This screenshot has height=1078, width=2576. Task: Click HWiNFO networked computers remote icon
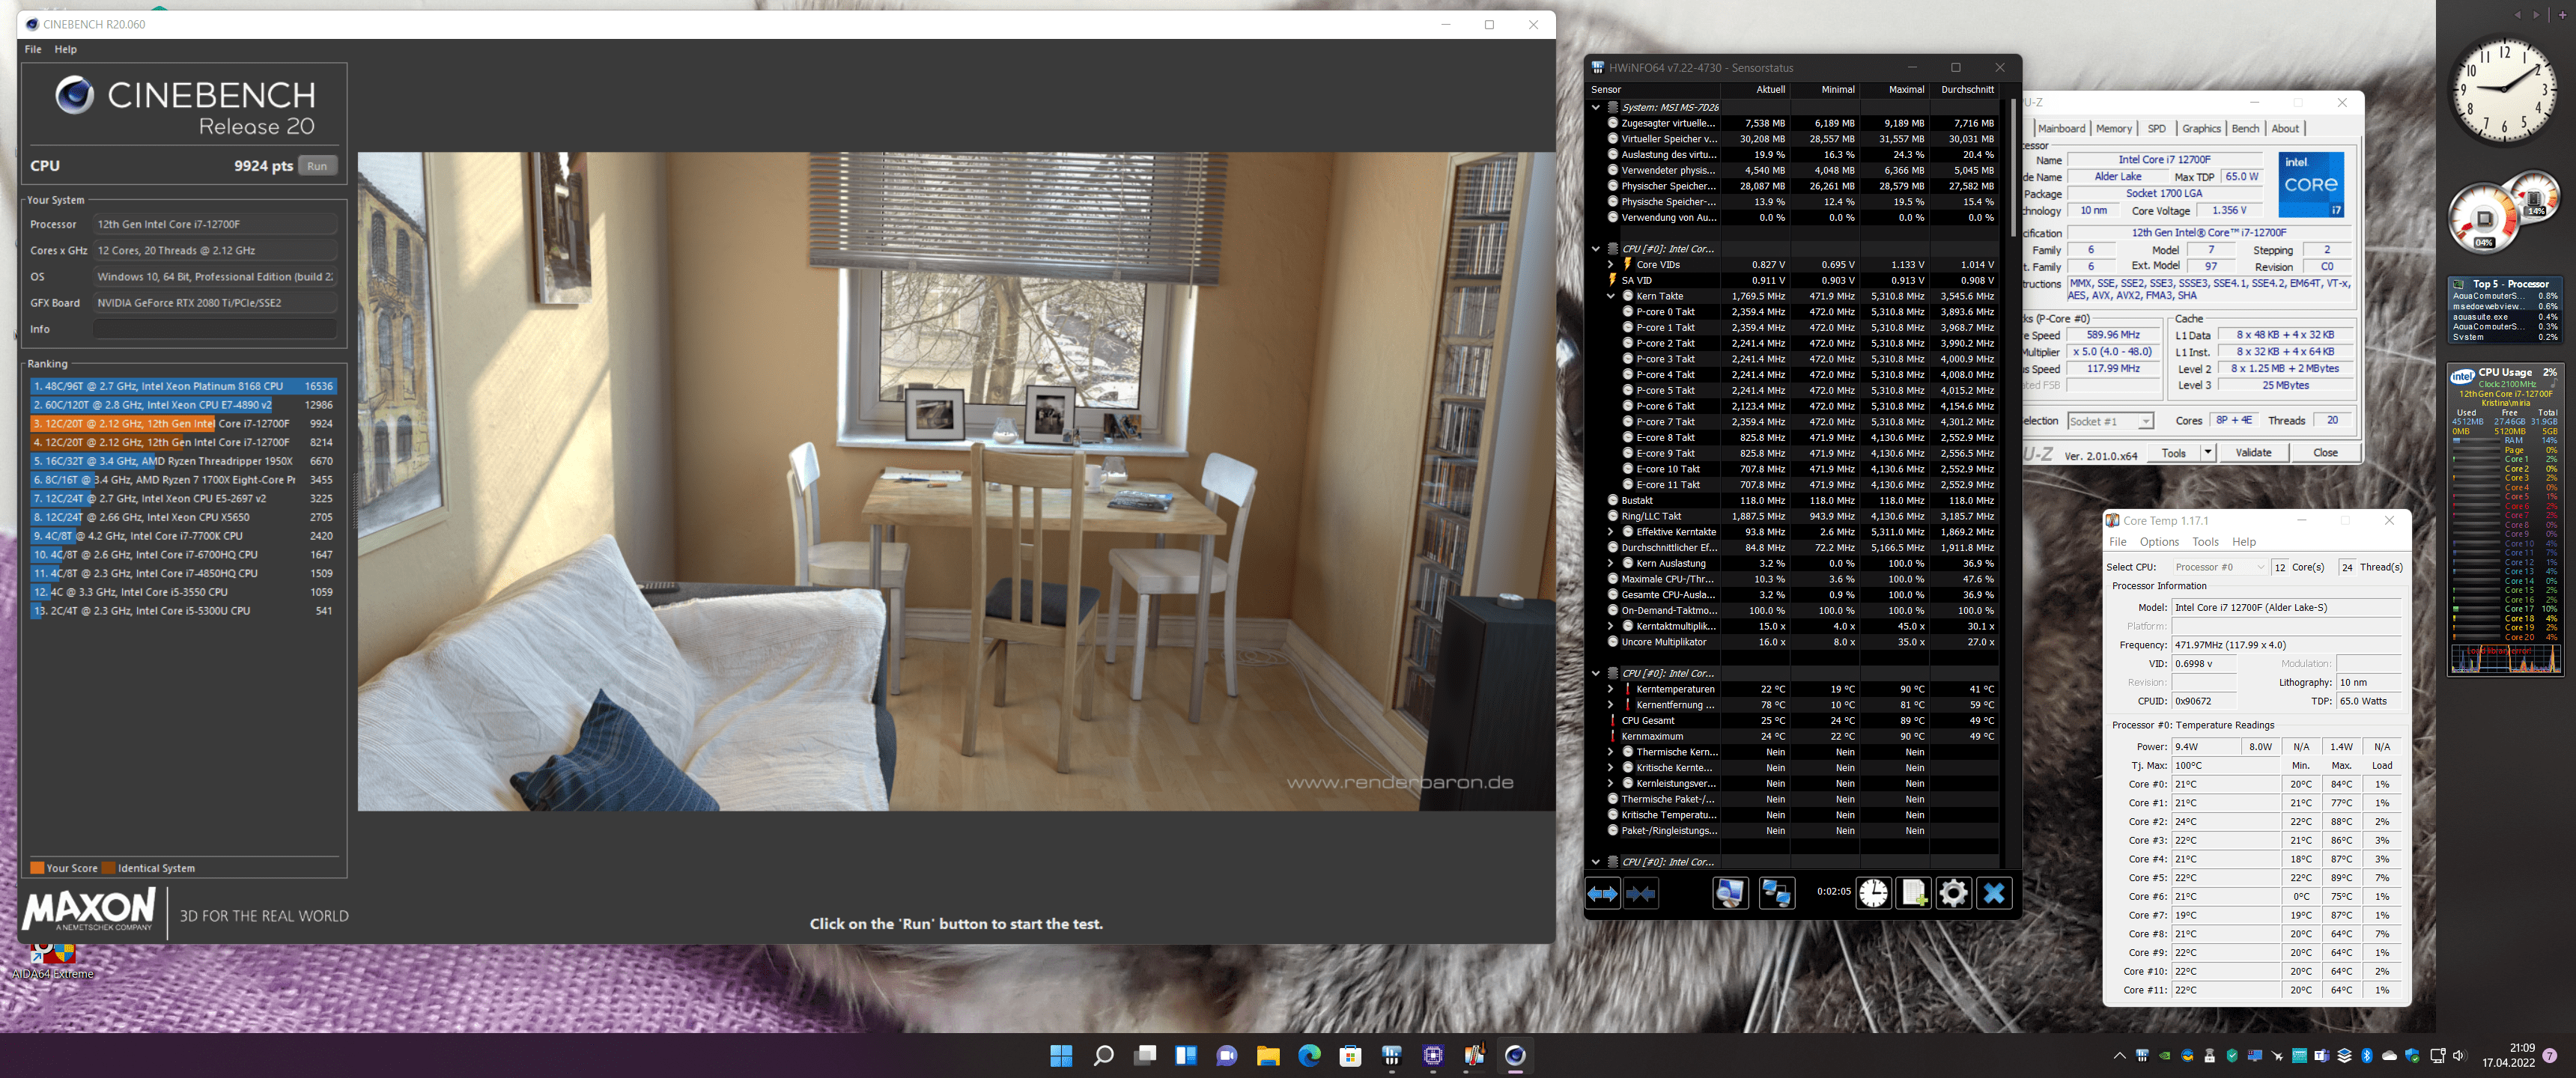click(x=1776, y=893)
